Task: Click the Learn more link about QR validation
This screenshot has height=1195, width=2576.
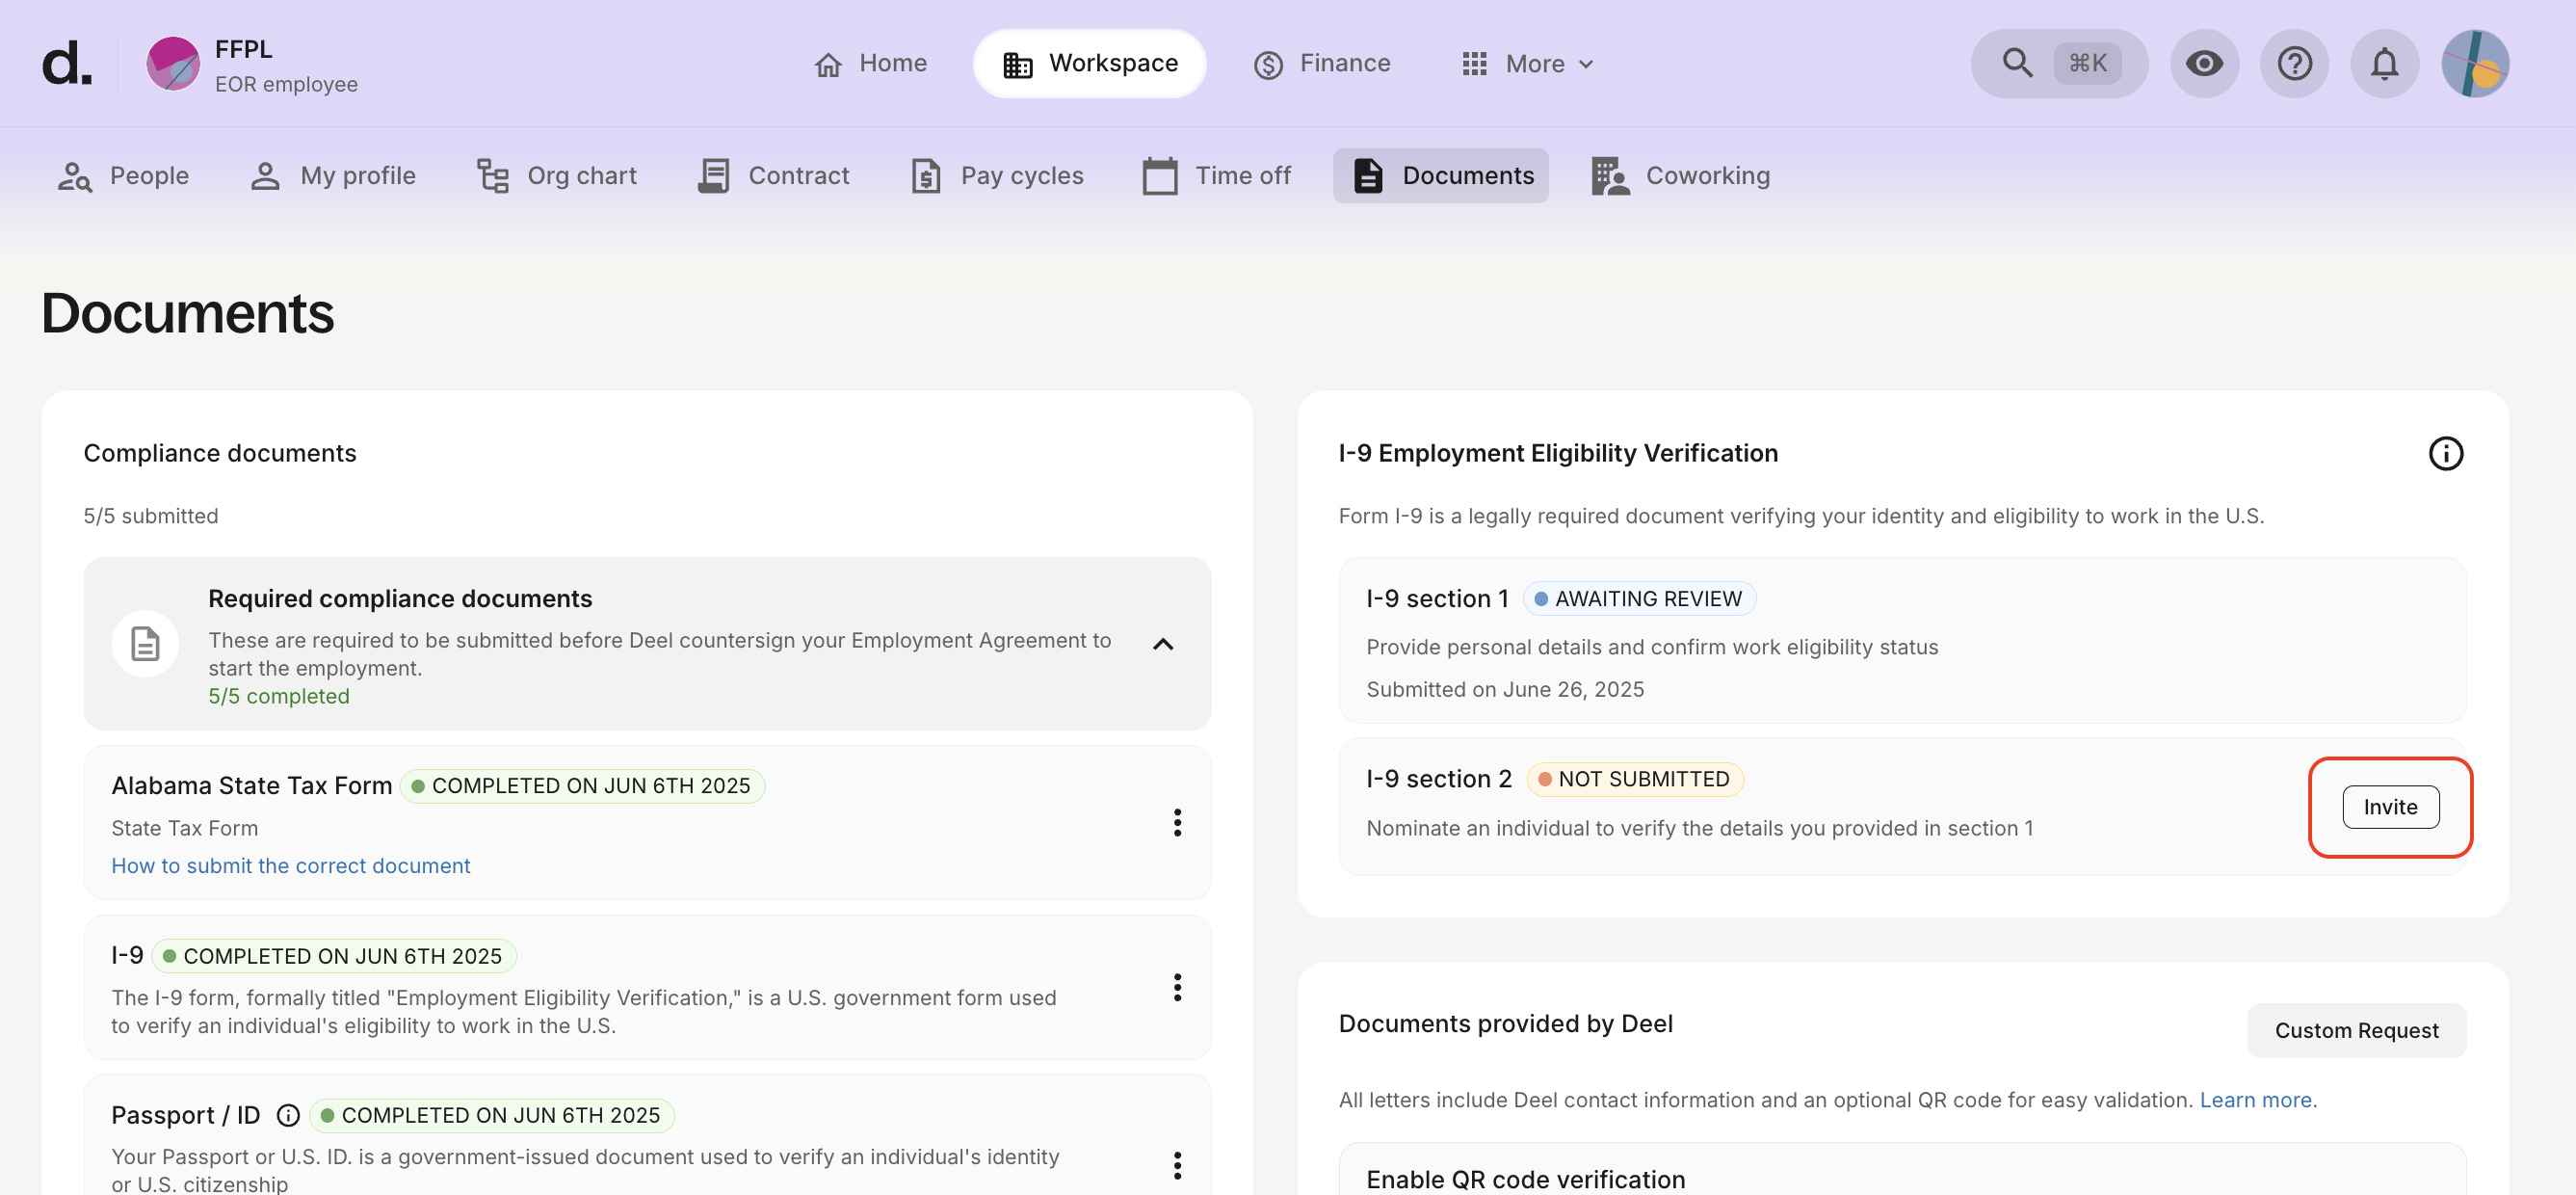Action: point(2257,1099)
